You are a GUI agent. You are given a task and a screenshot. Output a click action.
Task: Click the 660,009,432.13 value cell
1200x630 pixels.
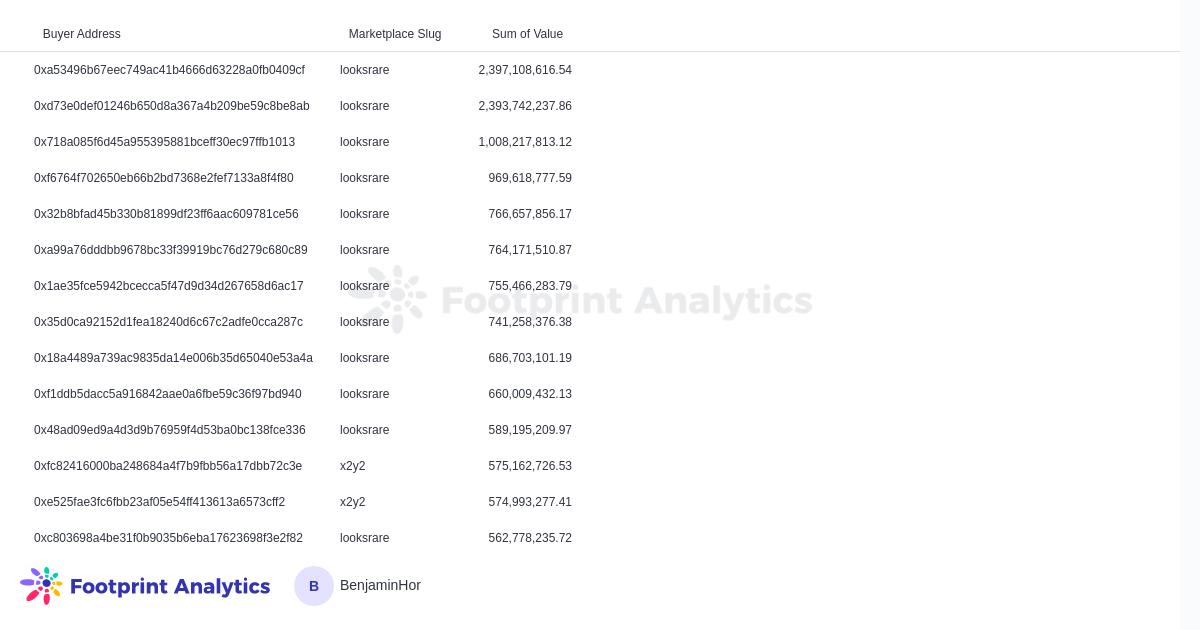pyautogui.click(x=530, y=394)
